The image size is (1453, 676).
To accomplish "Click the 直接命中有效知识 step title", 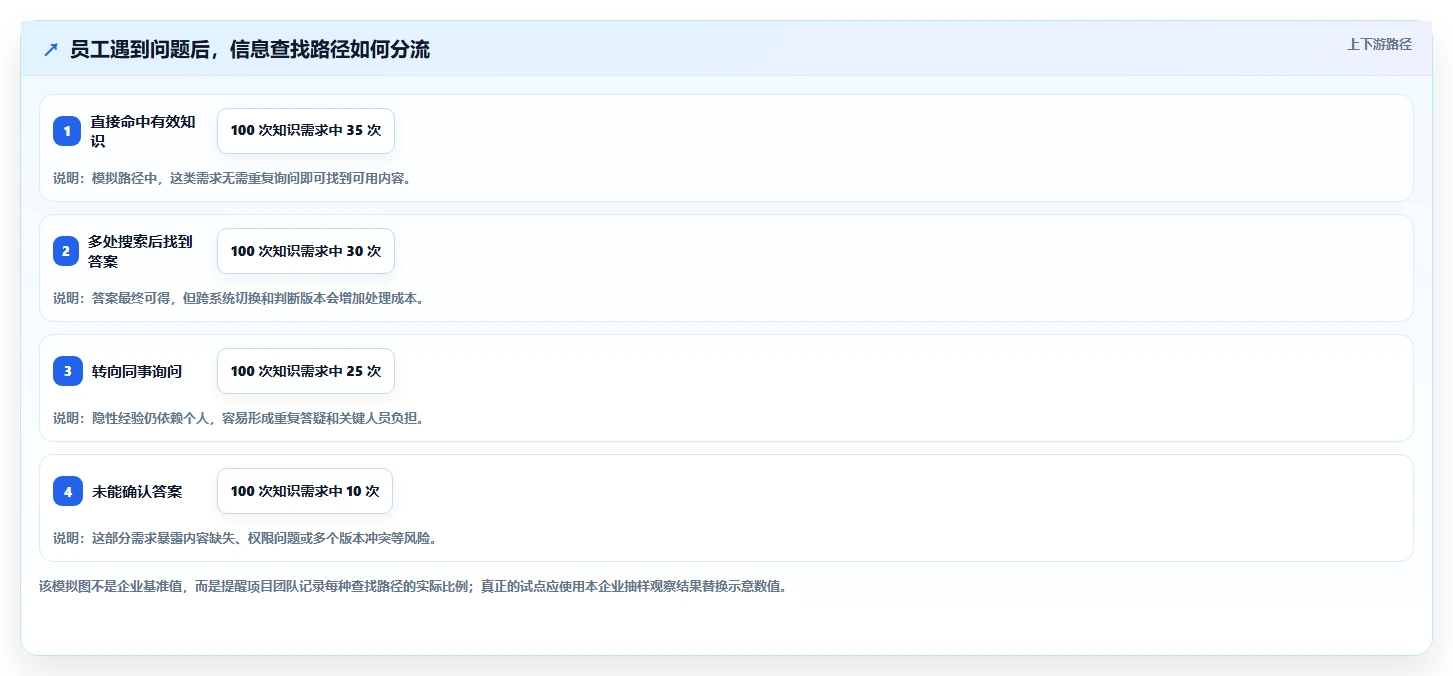I will coord(144,131).
